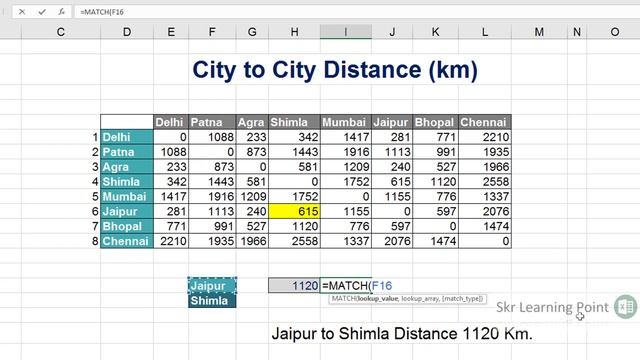Image resolution: width=640 pixels, height=360 pixels.
Task: Select column E header
Action: click(x=171, y=32)
